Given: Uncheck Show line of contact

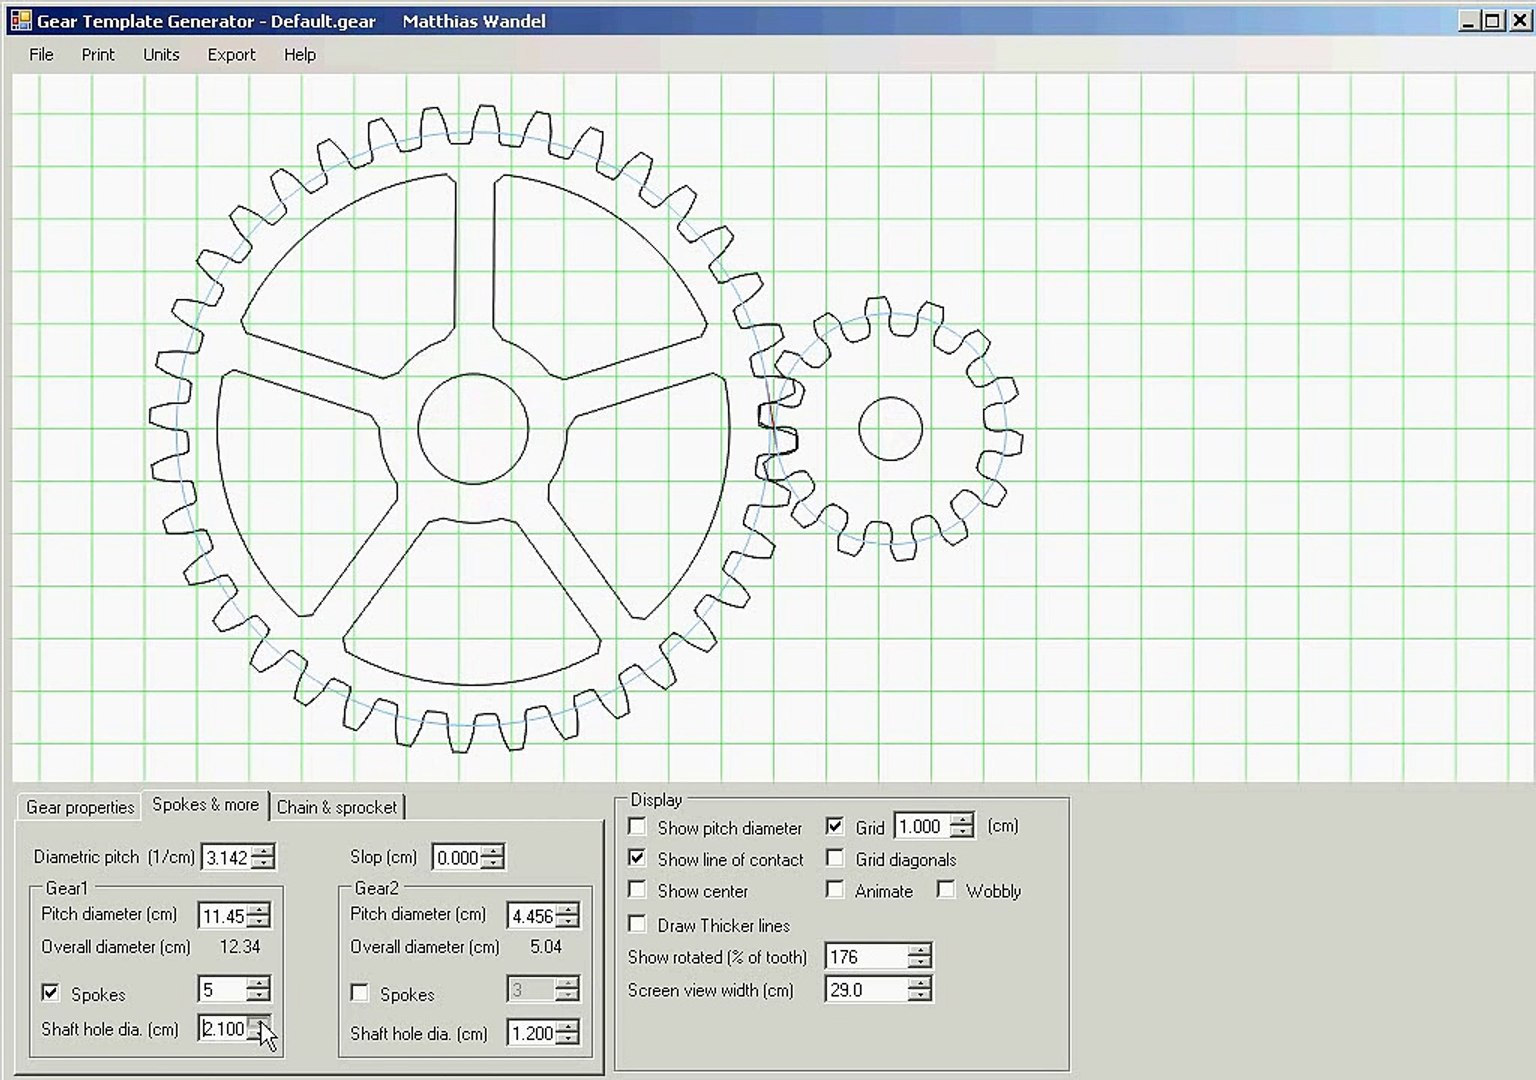Looking at the screenshot, I should pyautogui.click(x=637, y=858).
